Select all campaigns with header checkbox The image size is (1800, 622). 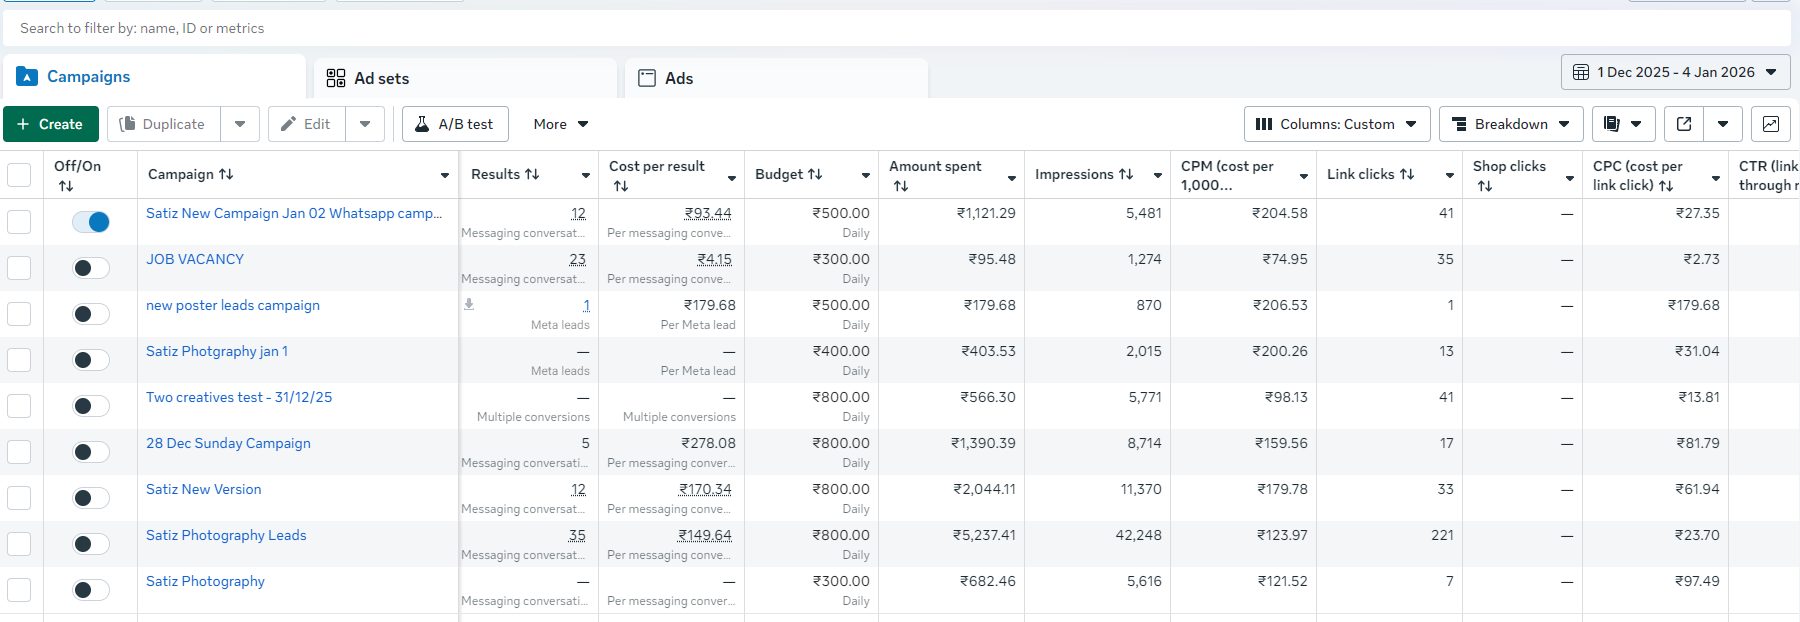(19, 175)
